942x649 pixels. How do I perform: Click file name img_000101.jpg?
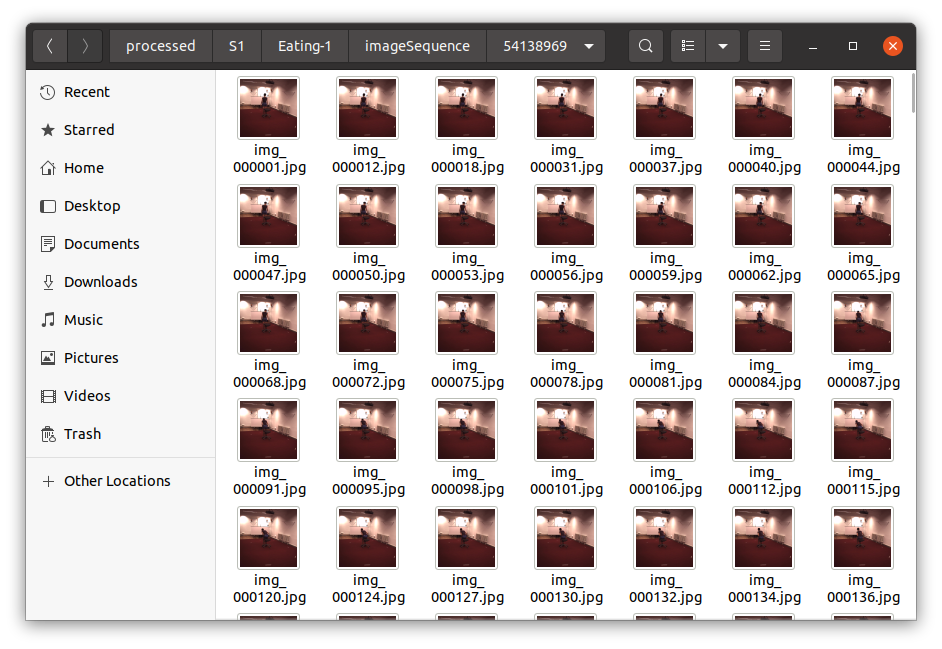(x=567, y=481)
